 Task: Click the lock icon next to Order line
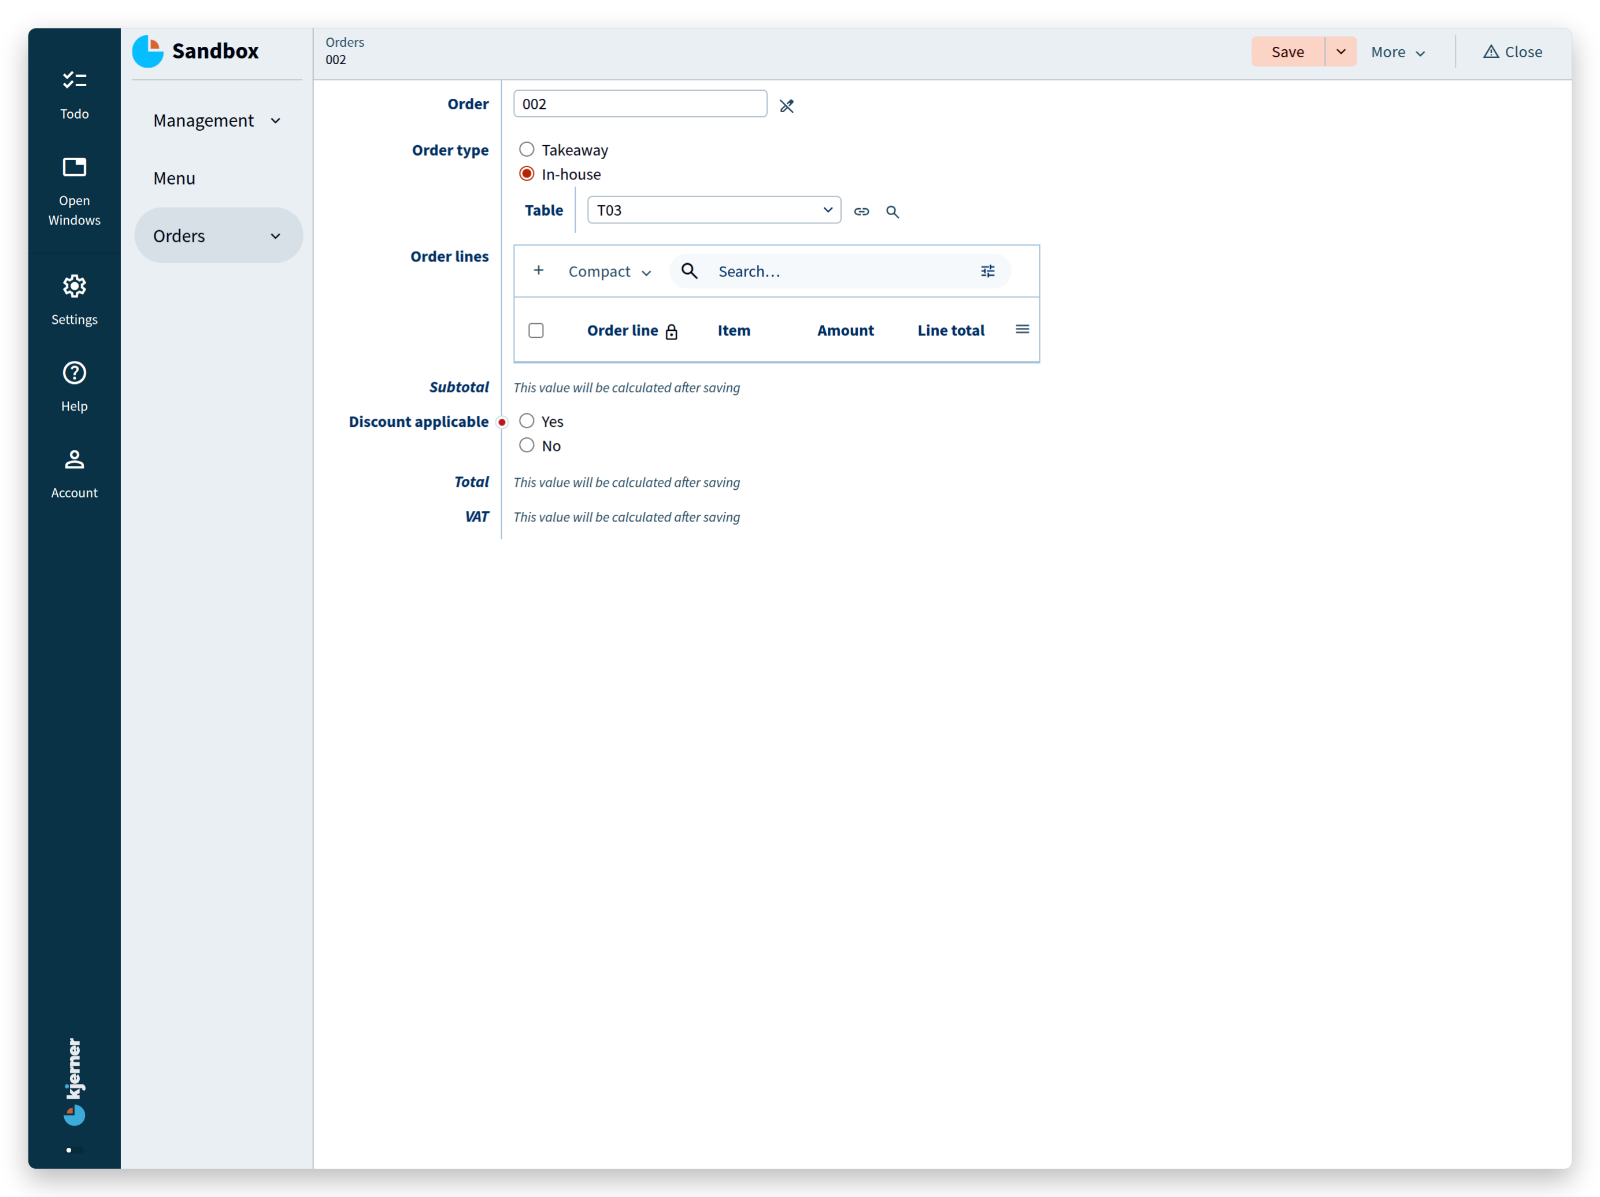click(672, 332)
